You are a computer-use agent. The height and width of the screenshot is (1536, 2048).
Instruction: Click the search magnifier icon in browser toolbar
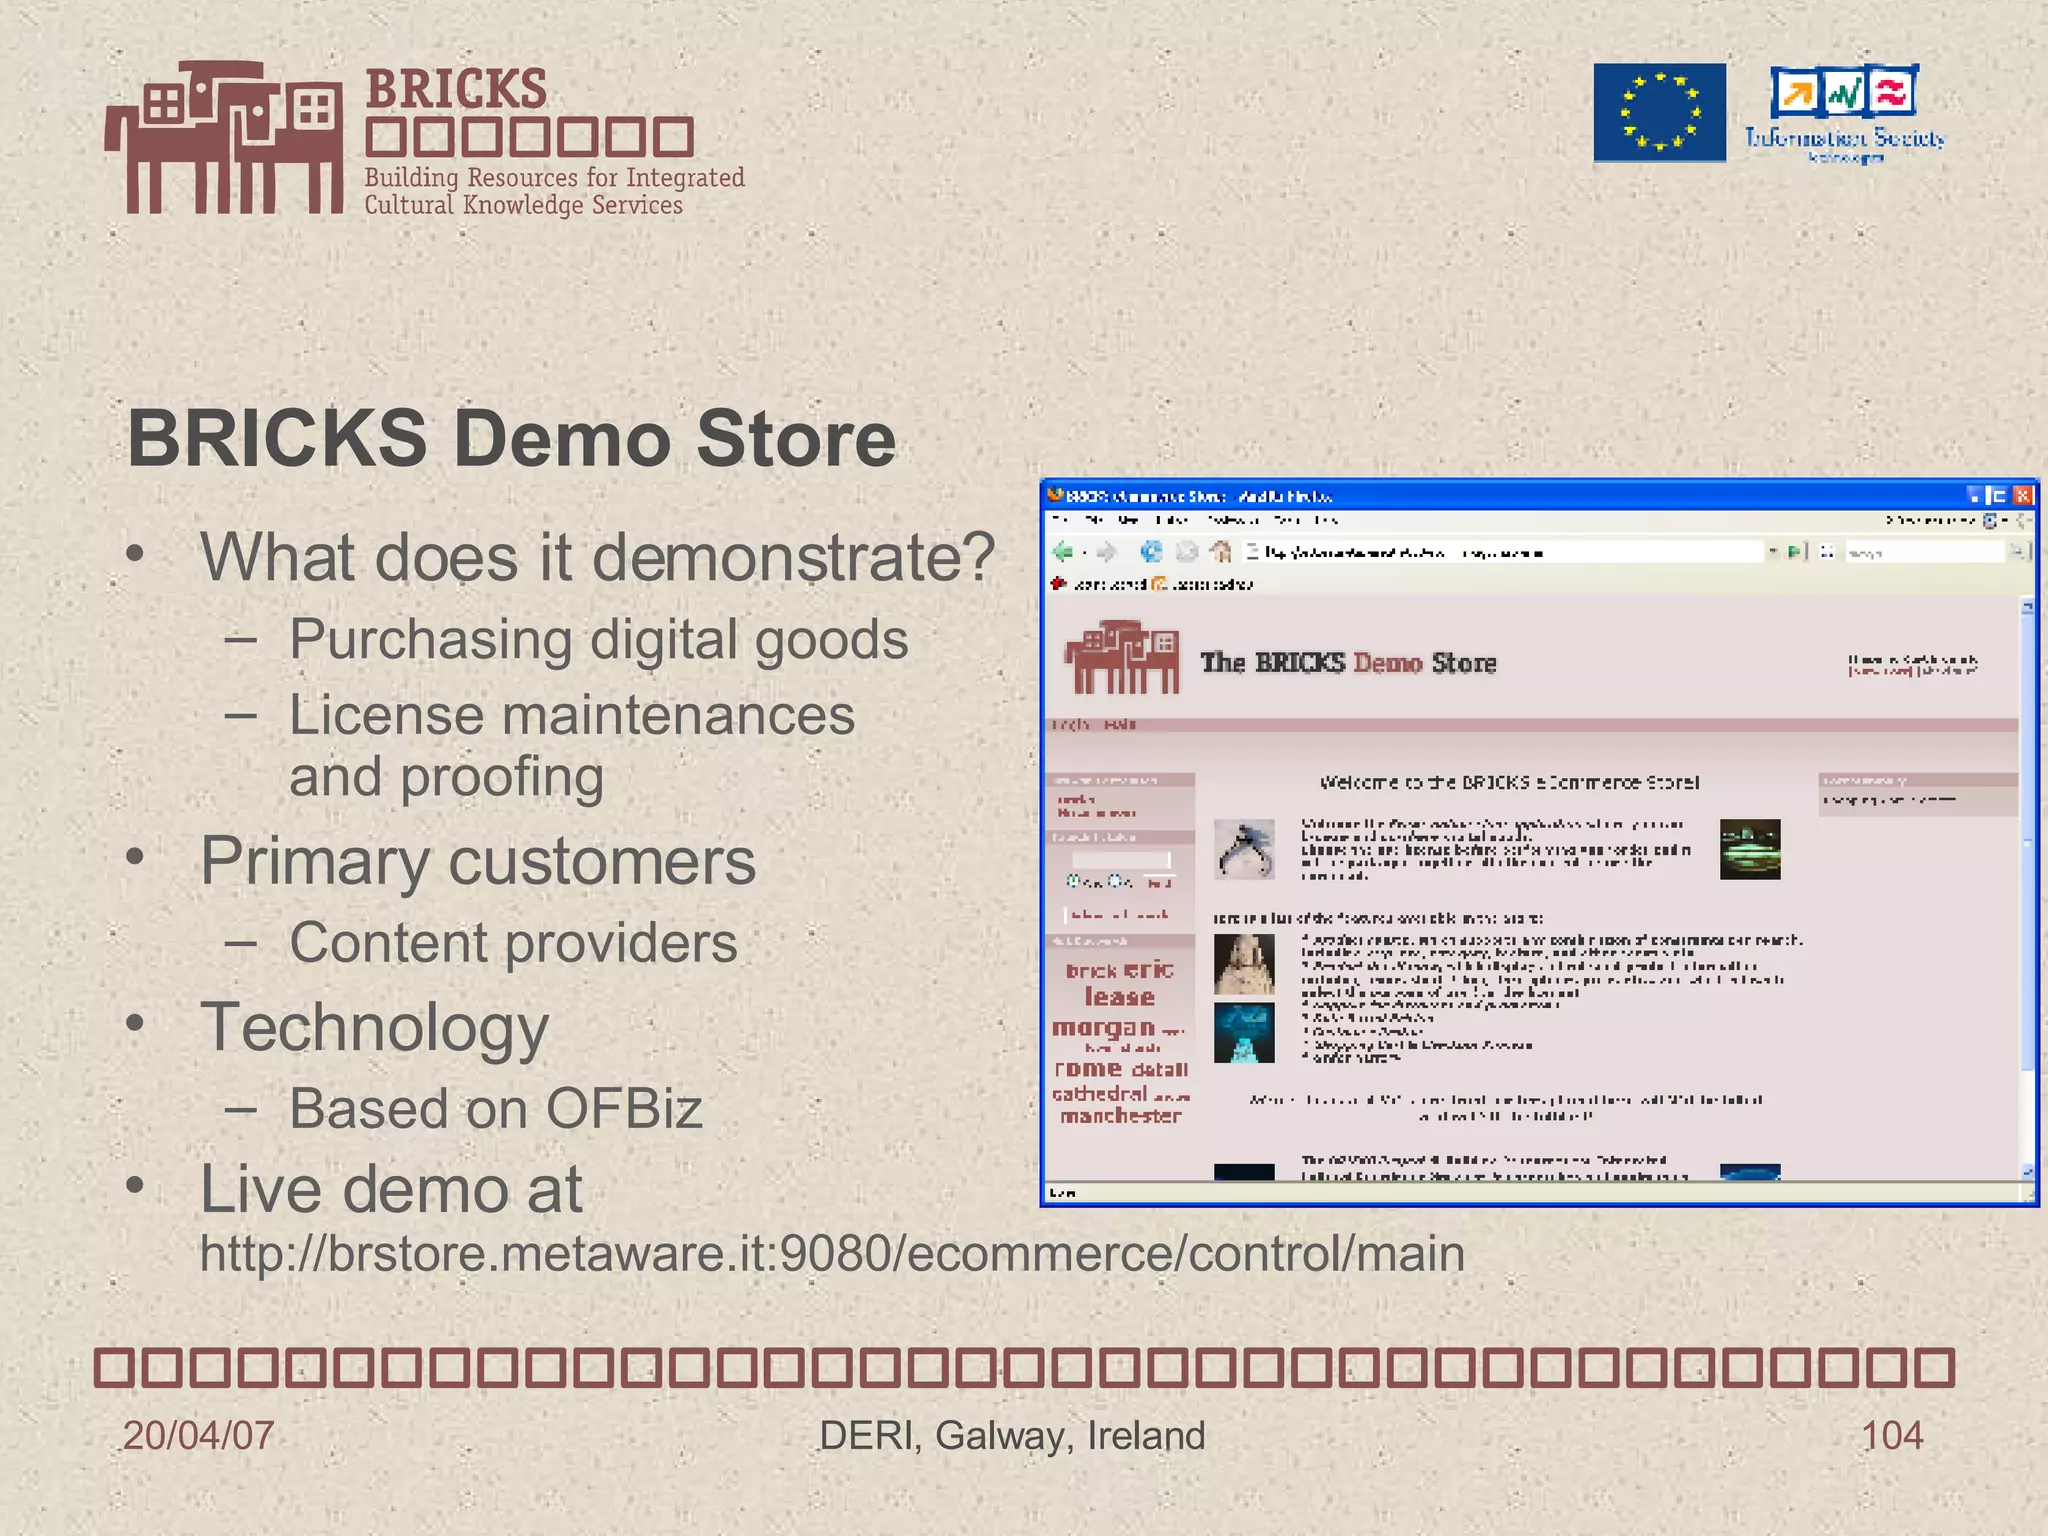[x=2017, y=551]
